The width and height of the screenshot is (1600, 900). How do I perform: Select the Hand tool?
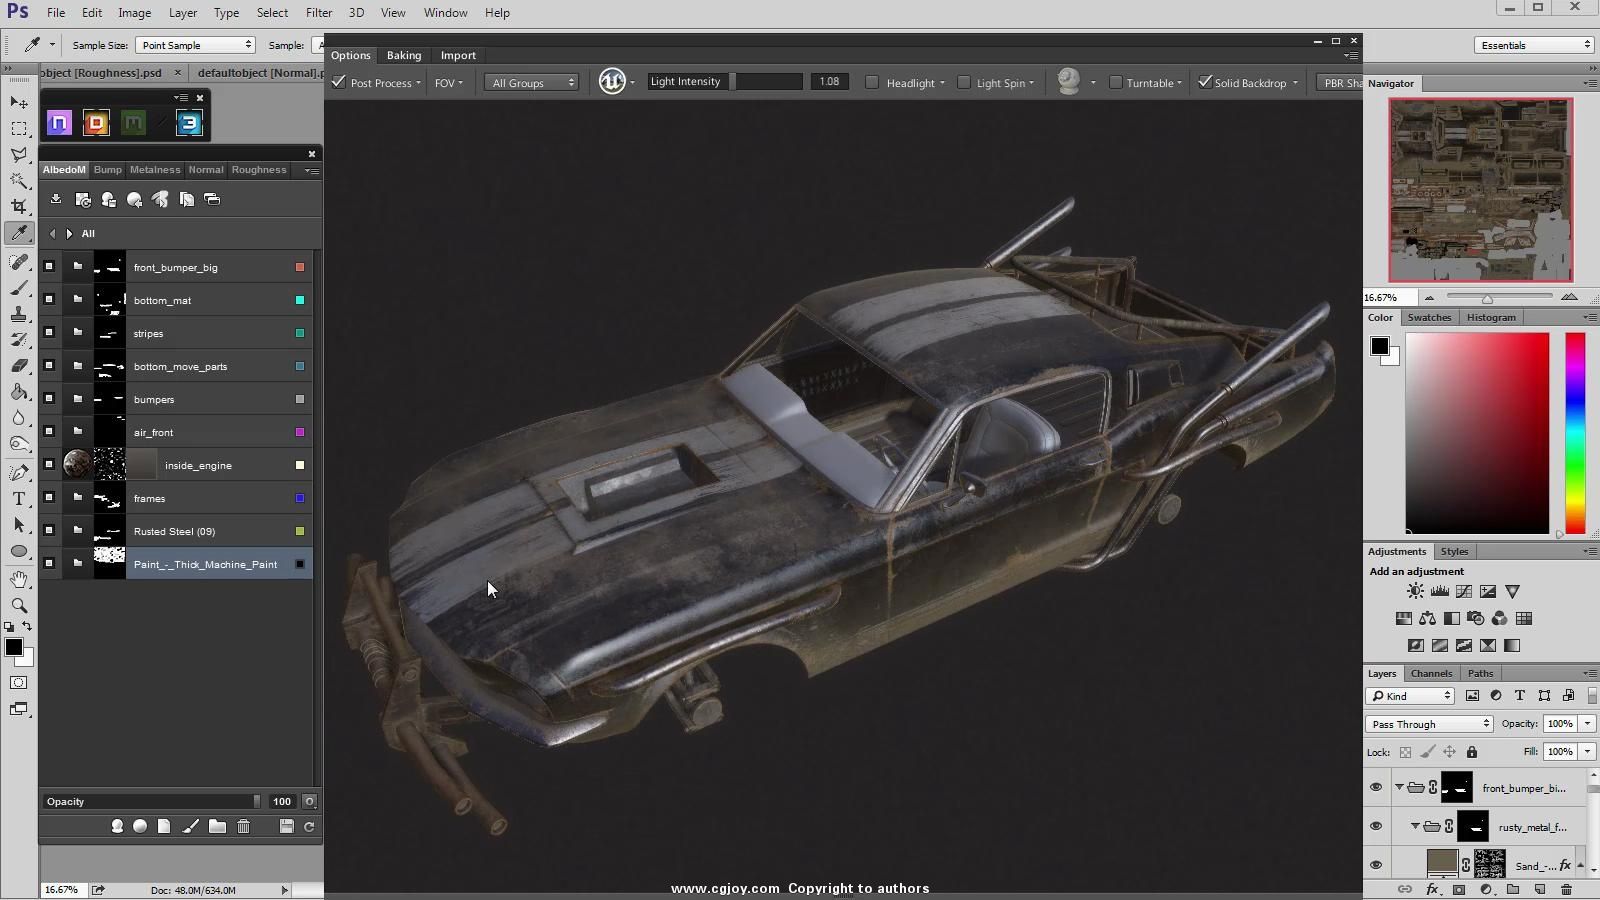coord(19,579)
